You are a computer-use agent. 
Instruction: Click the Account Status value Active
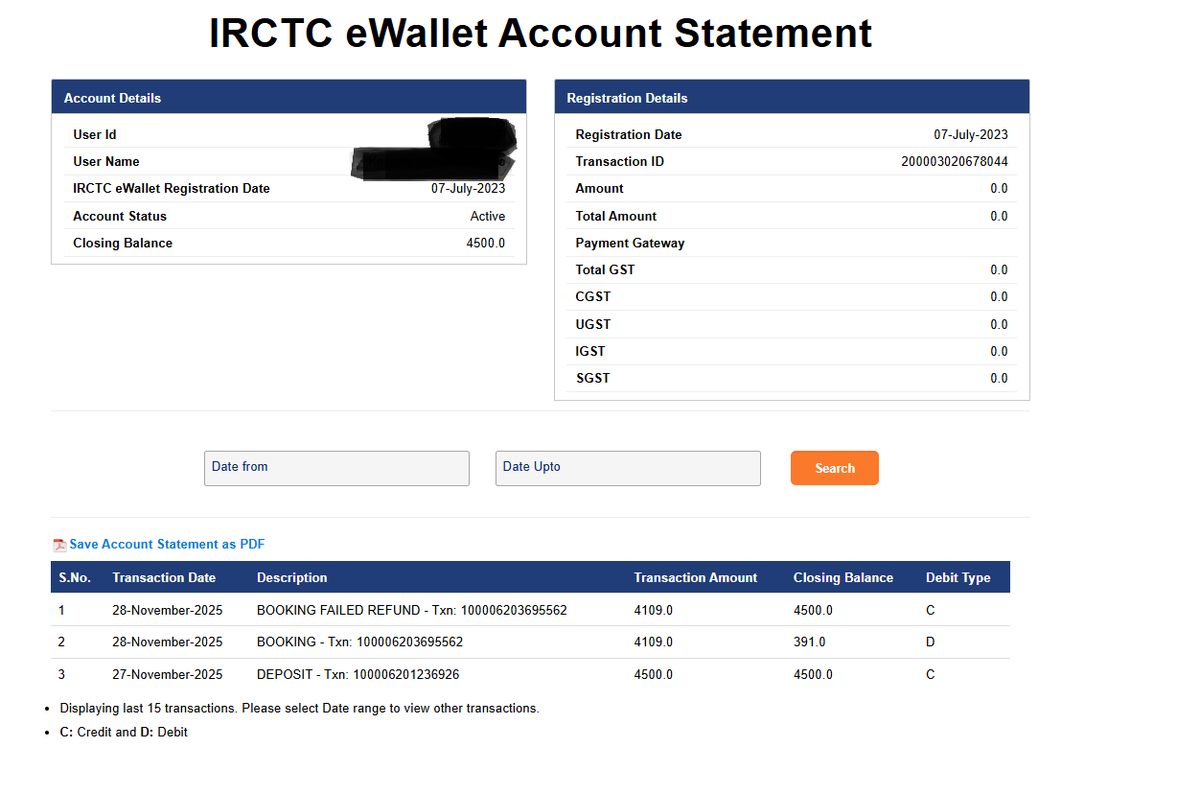[x=487, y=216]
